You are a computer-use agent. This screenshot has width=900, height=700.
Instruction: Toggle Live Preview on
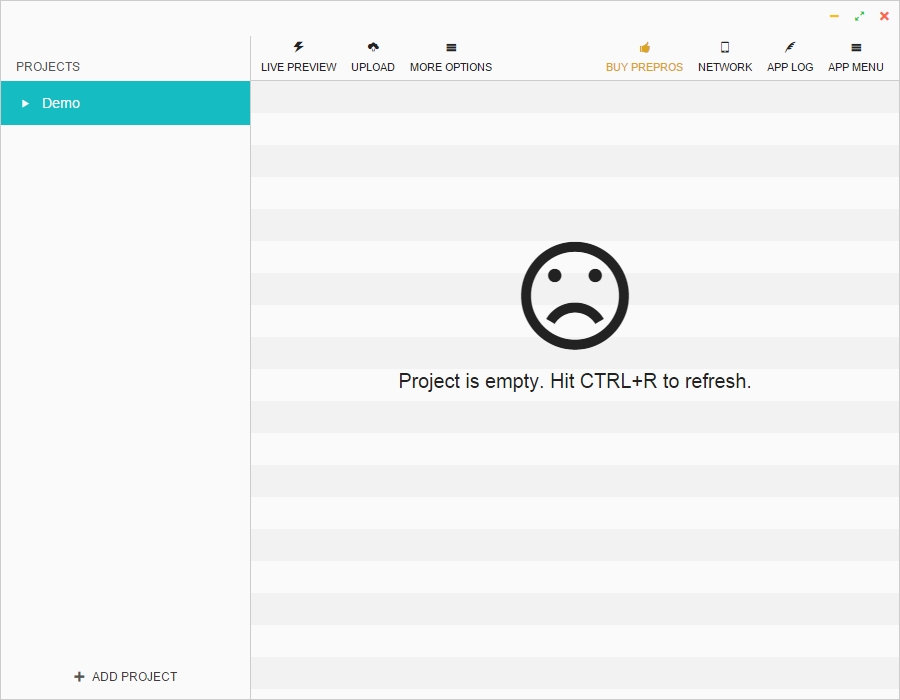pos(298,56)
